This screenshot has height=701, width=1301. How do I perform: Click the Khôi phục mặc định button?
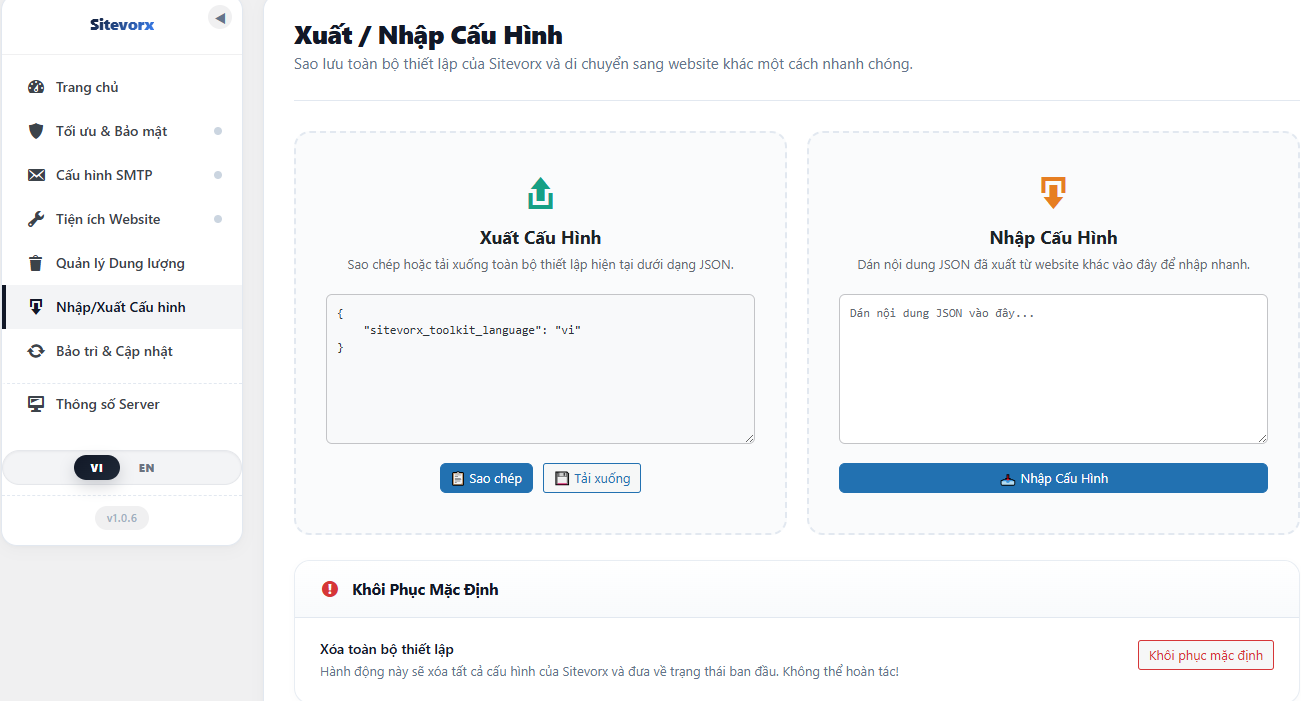[x=1206, y=655]
